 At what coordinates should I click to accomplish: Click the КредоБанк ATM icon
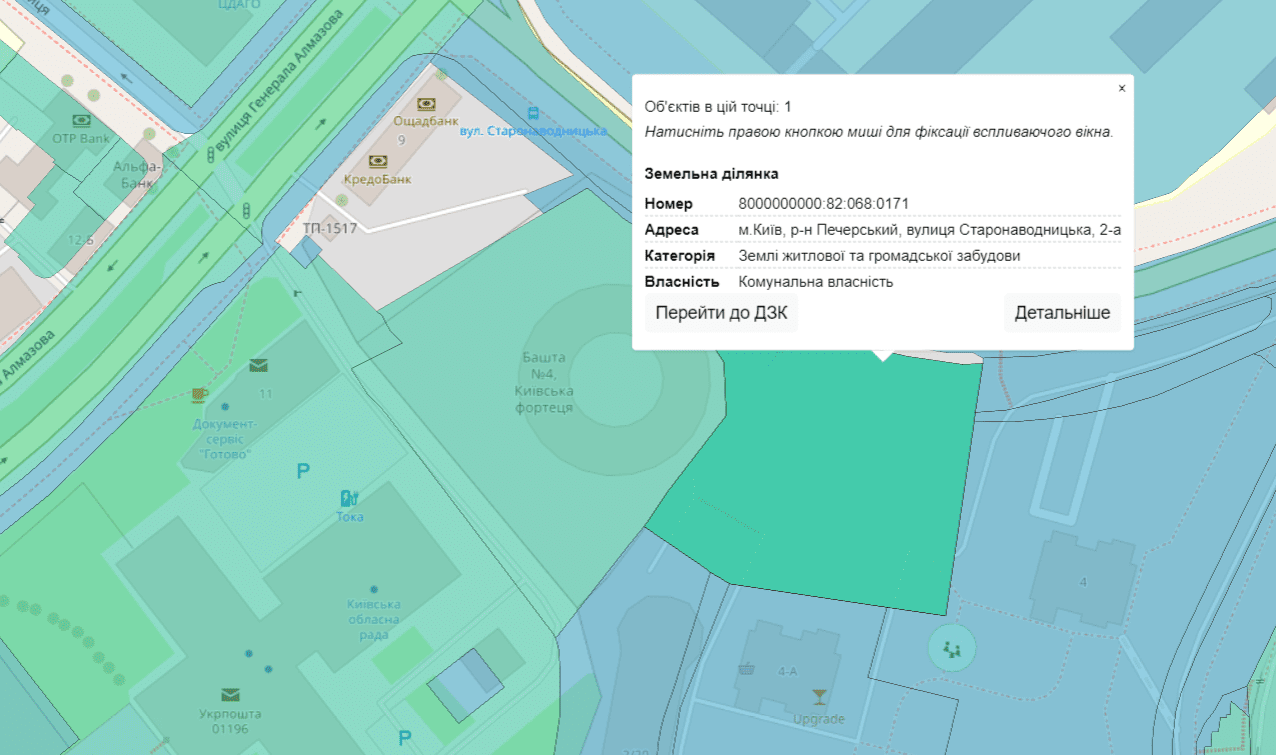coord(378,161)
